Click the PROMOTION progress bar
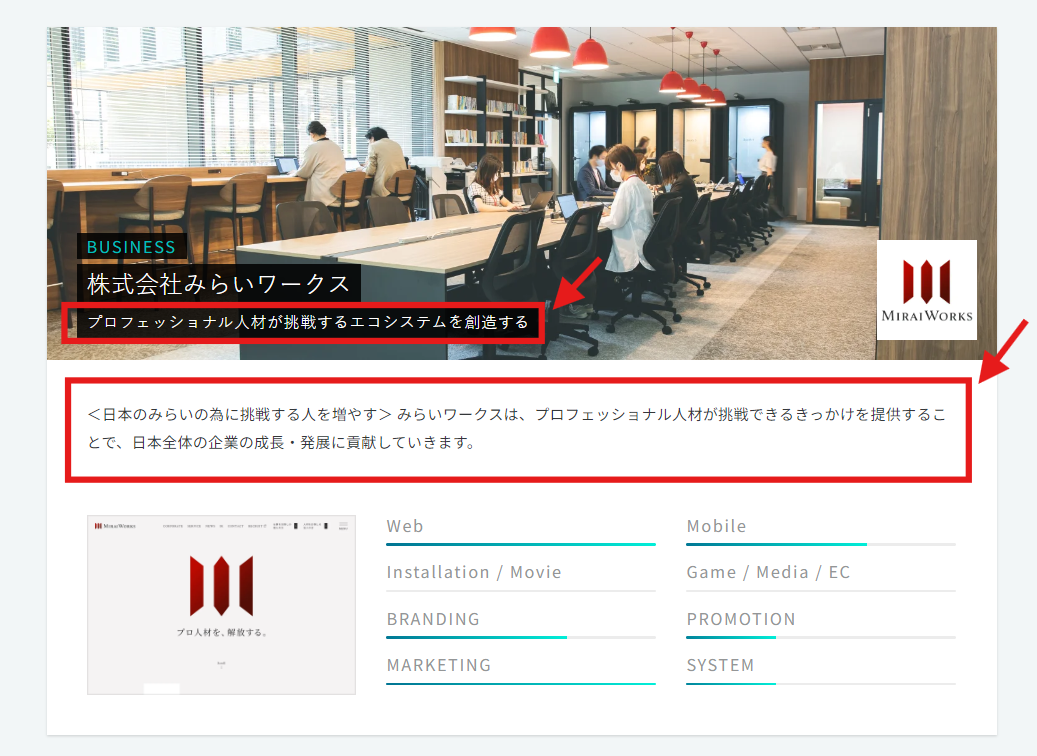Image resolution: width=1037 pixels, height=756 pixels. tap(821, 638)
